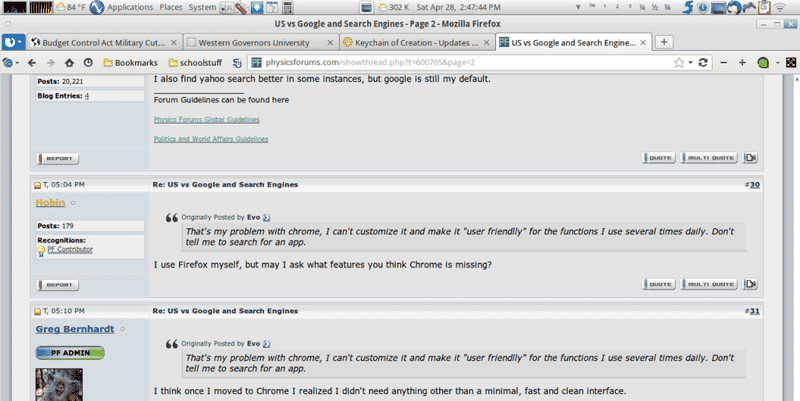Click the blue shield tray icon

click(703, 8)
